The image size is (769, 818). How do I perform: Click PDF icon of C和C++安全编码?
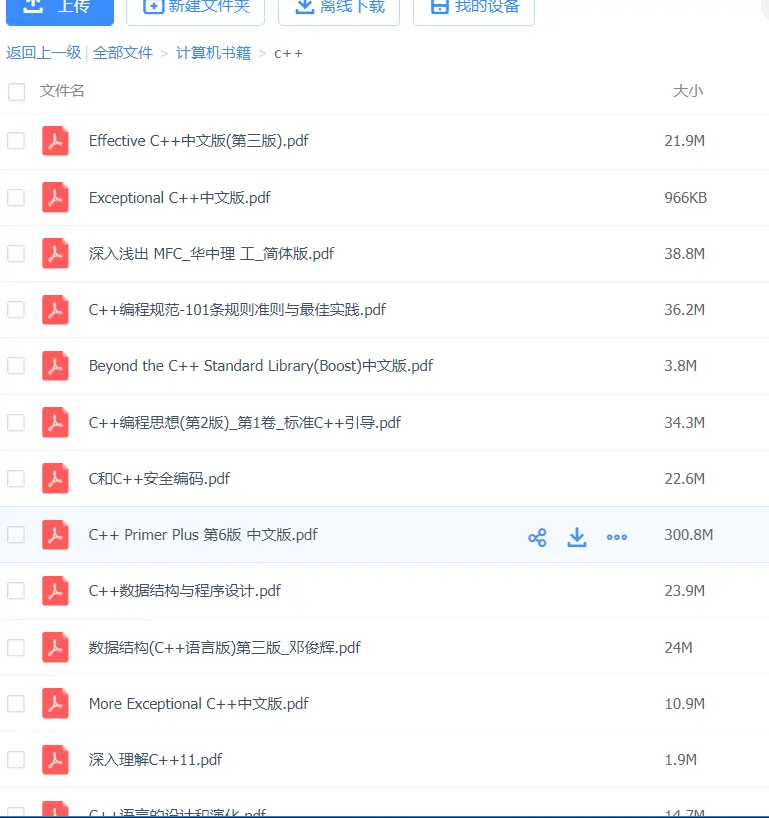(55, 478)
